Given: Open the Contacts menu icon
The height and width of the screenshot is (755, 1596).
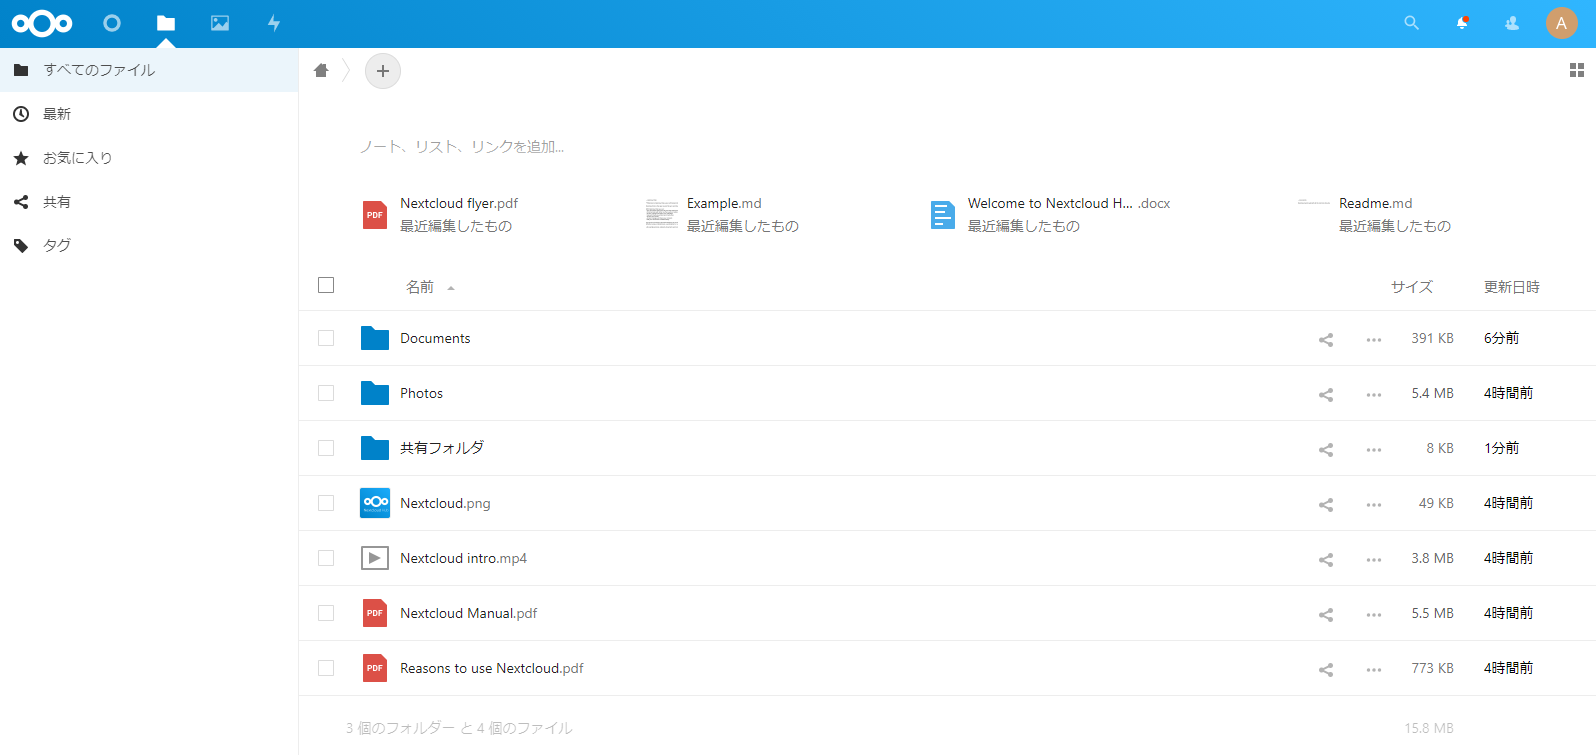Looking at the screenshot, I should click(x=1512, y=23).
